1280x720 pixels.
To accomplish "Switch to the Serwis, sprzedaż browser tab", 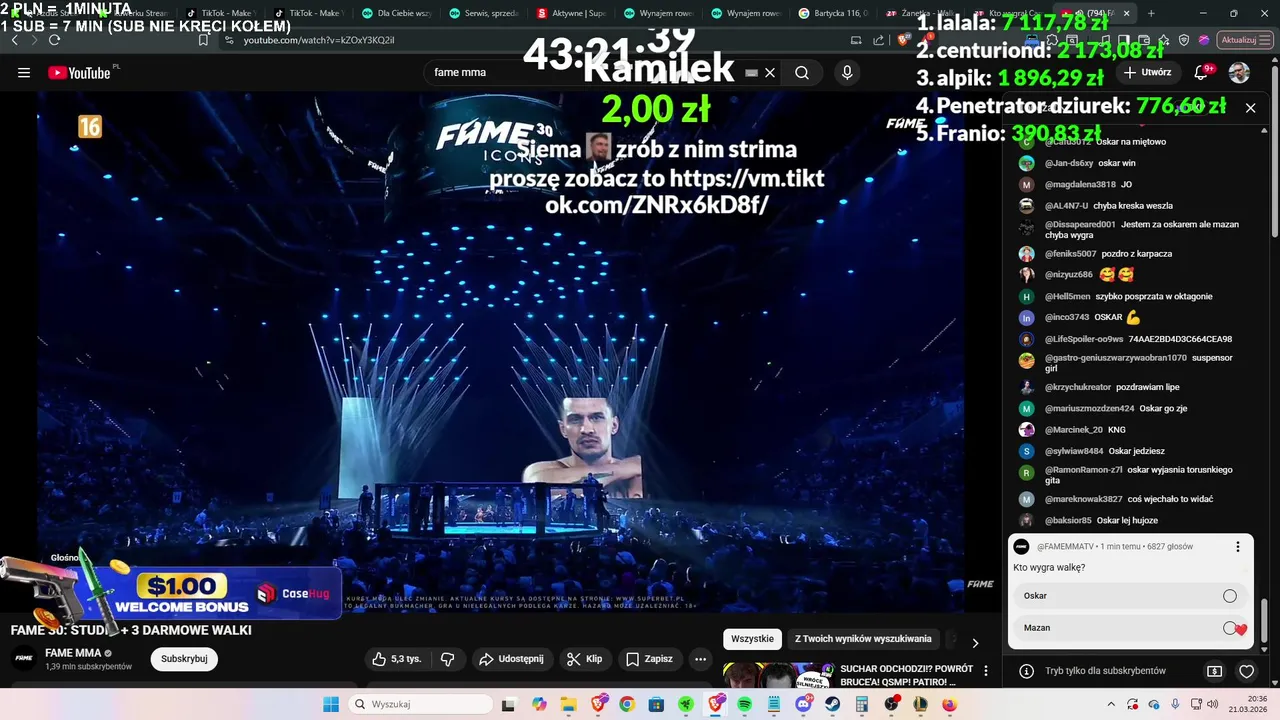I will pyautogui.click(x=484, y=14).
